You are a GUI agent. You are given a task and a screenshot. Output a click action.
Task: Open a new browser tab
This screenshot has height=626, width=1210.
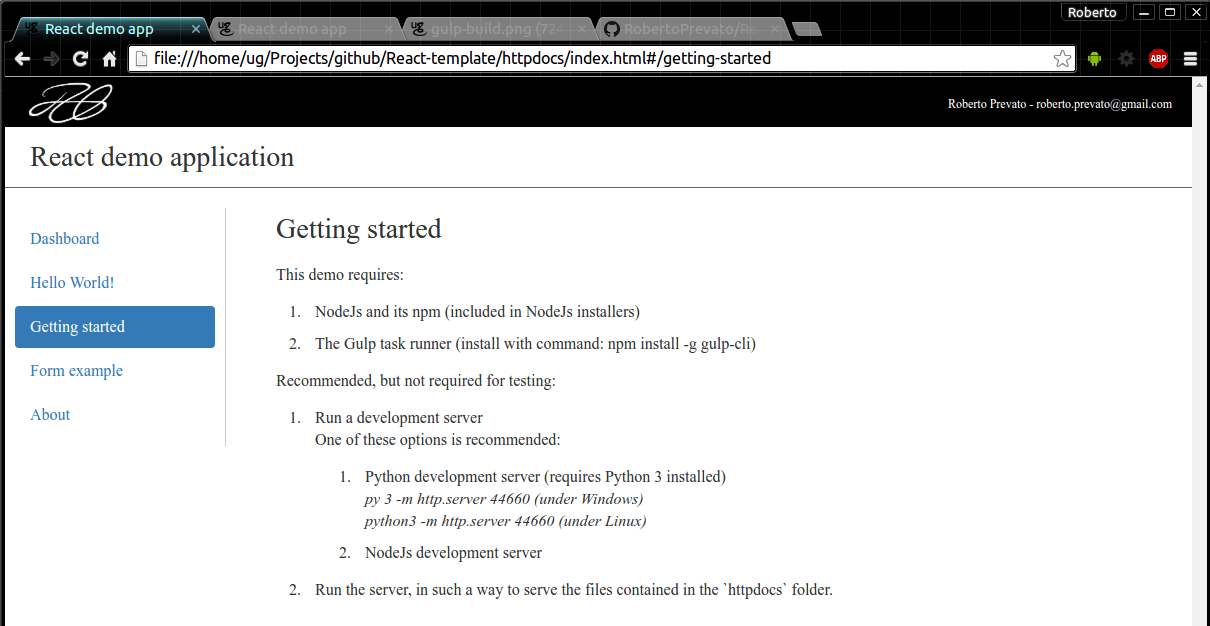coord(807,29)
